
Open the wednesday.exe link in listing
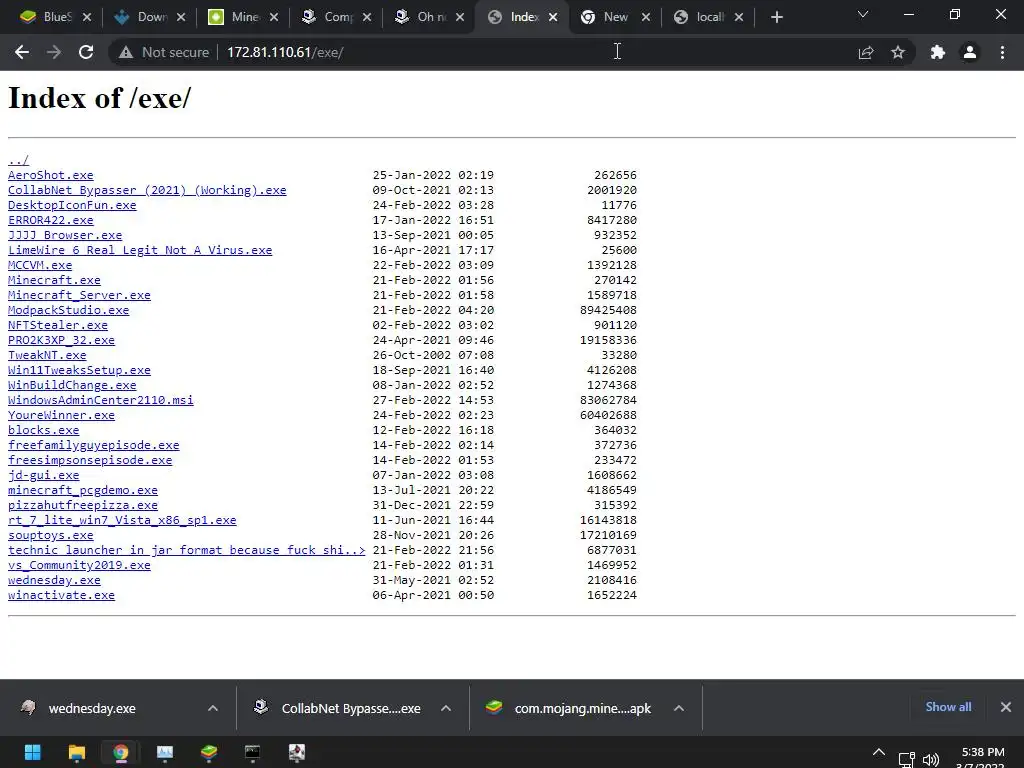click(x=54, y=581)
